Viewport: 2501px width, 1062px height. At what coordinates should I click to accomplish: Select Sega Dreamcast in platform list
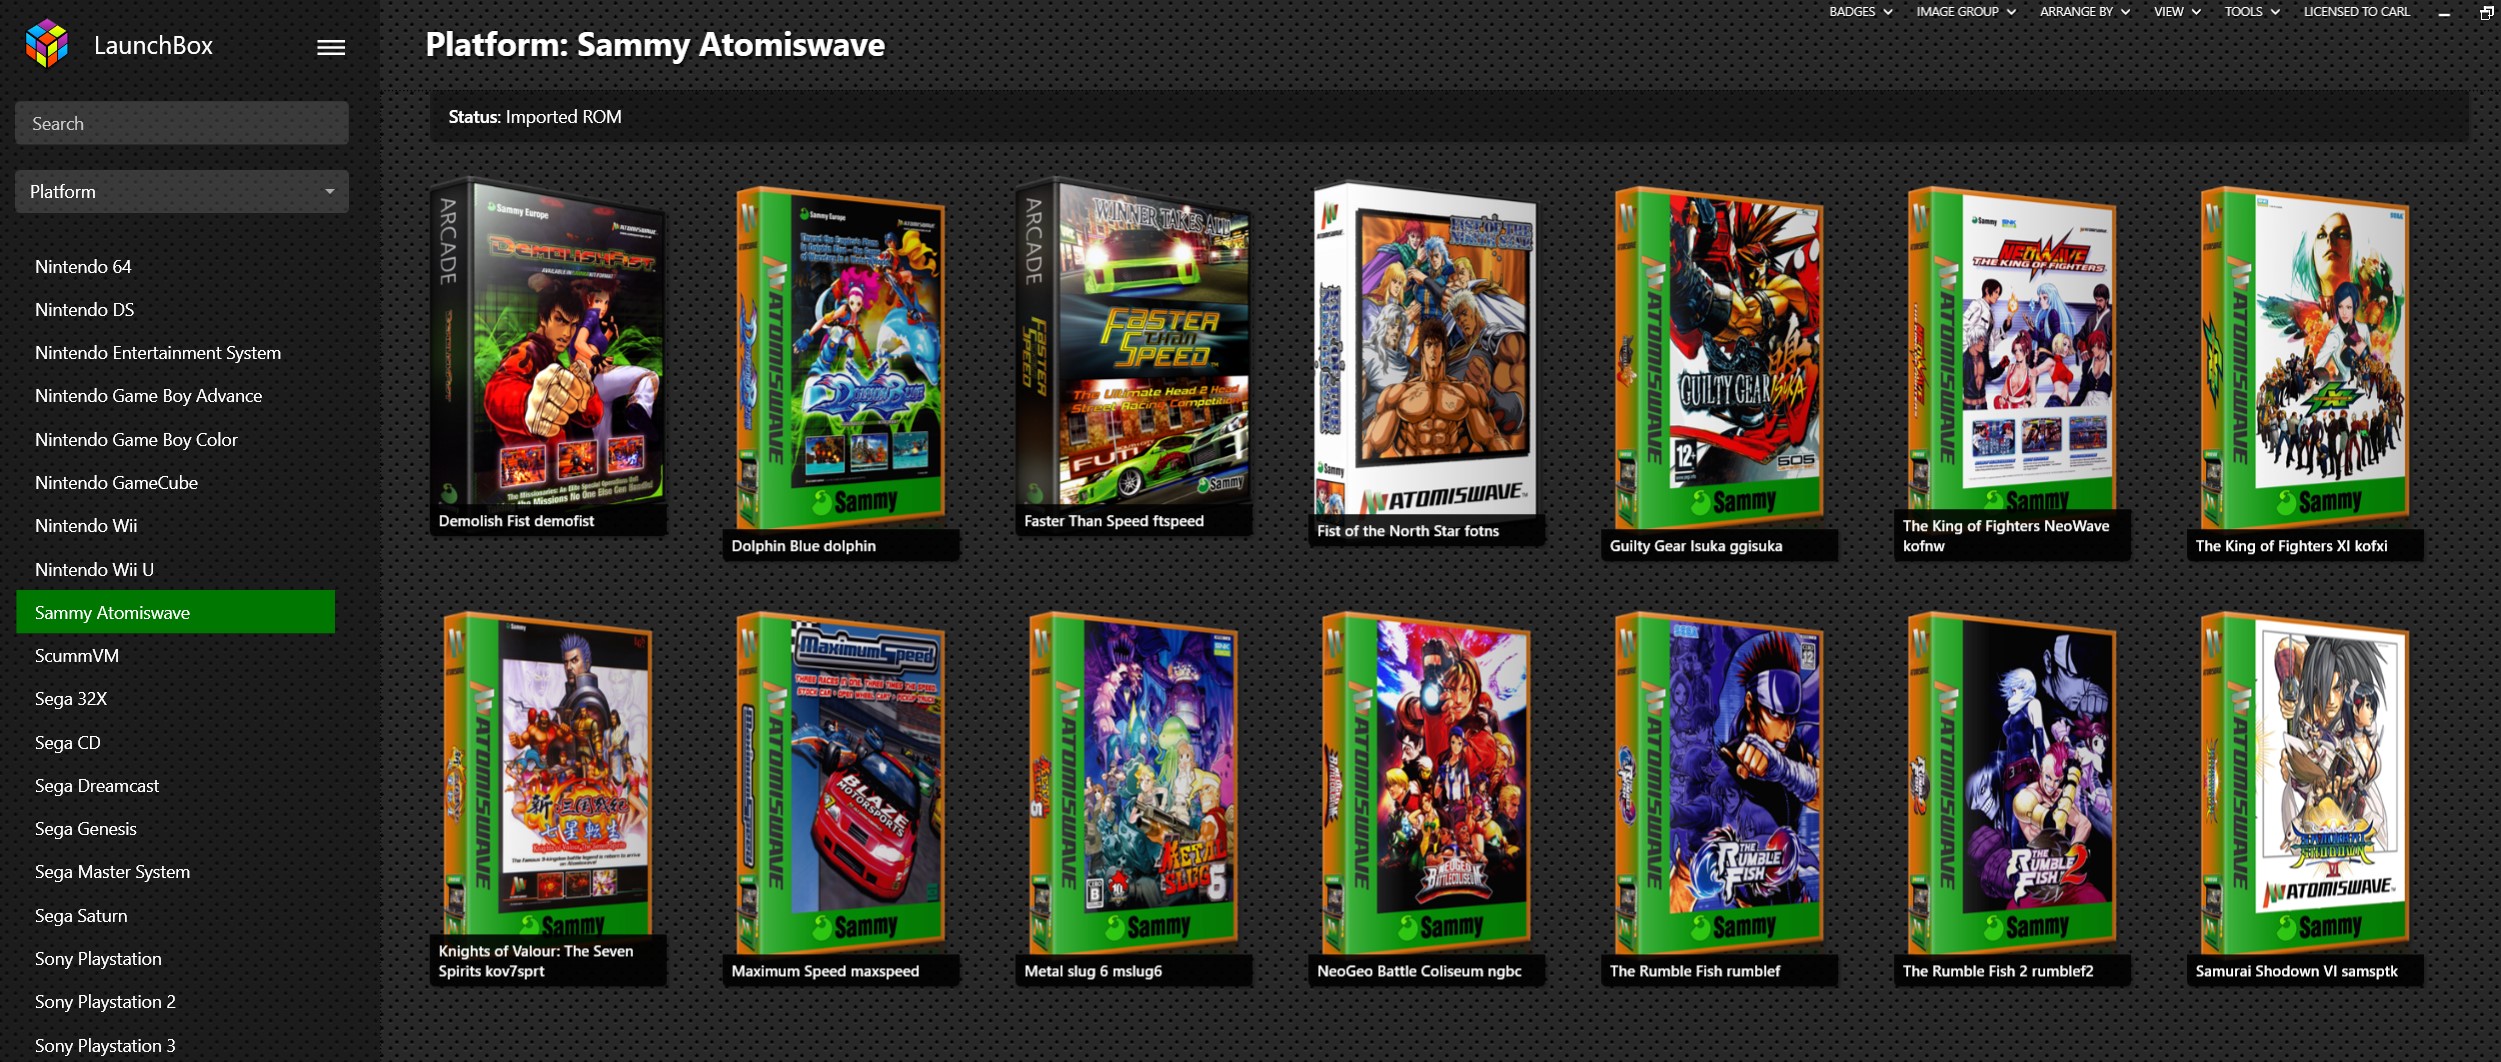pyautogui.click(x=97, y=786)
